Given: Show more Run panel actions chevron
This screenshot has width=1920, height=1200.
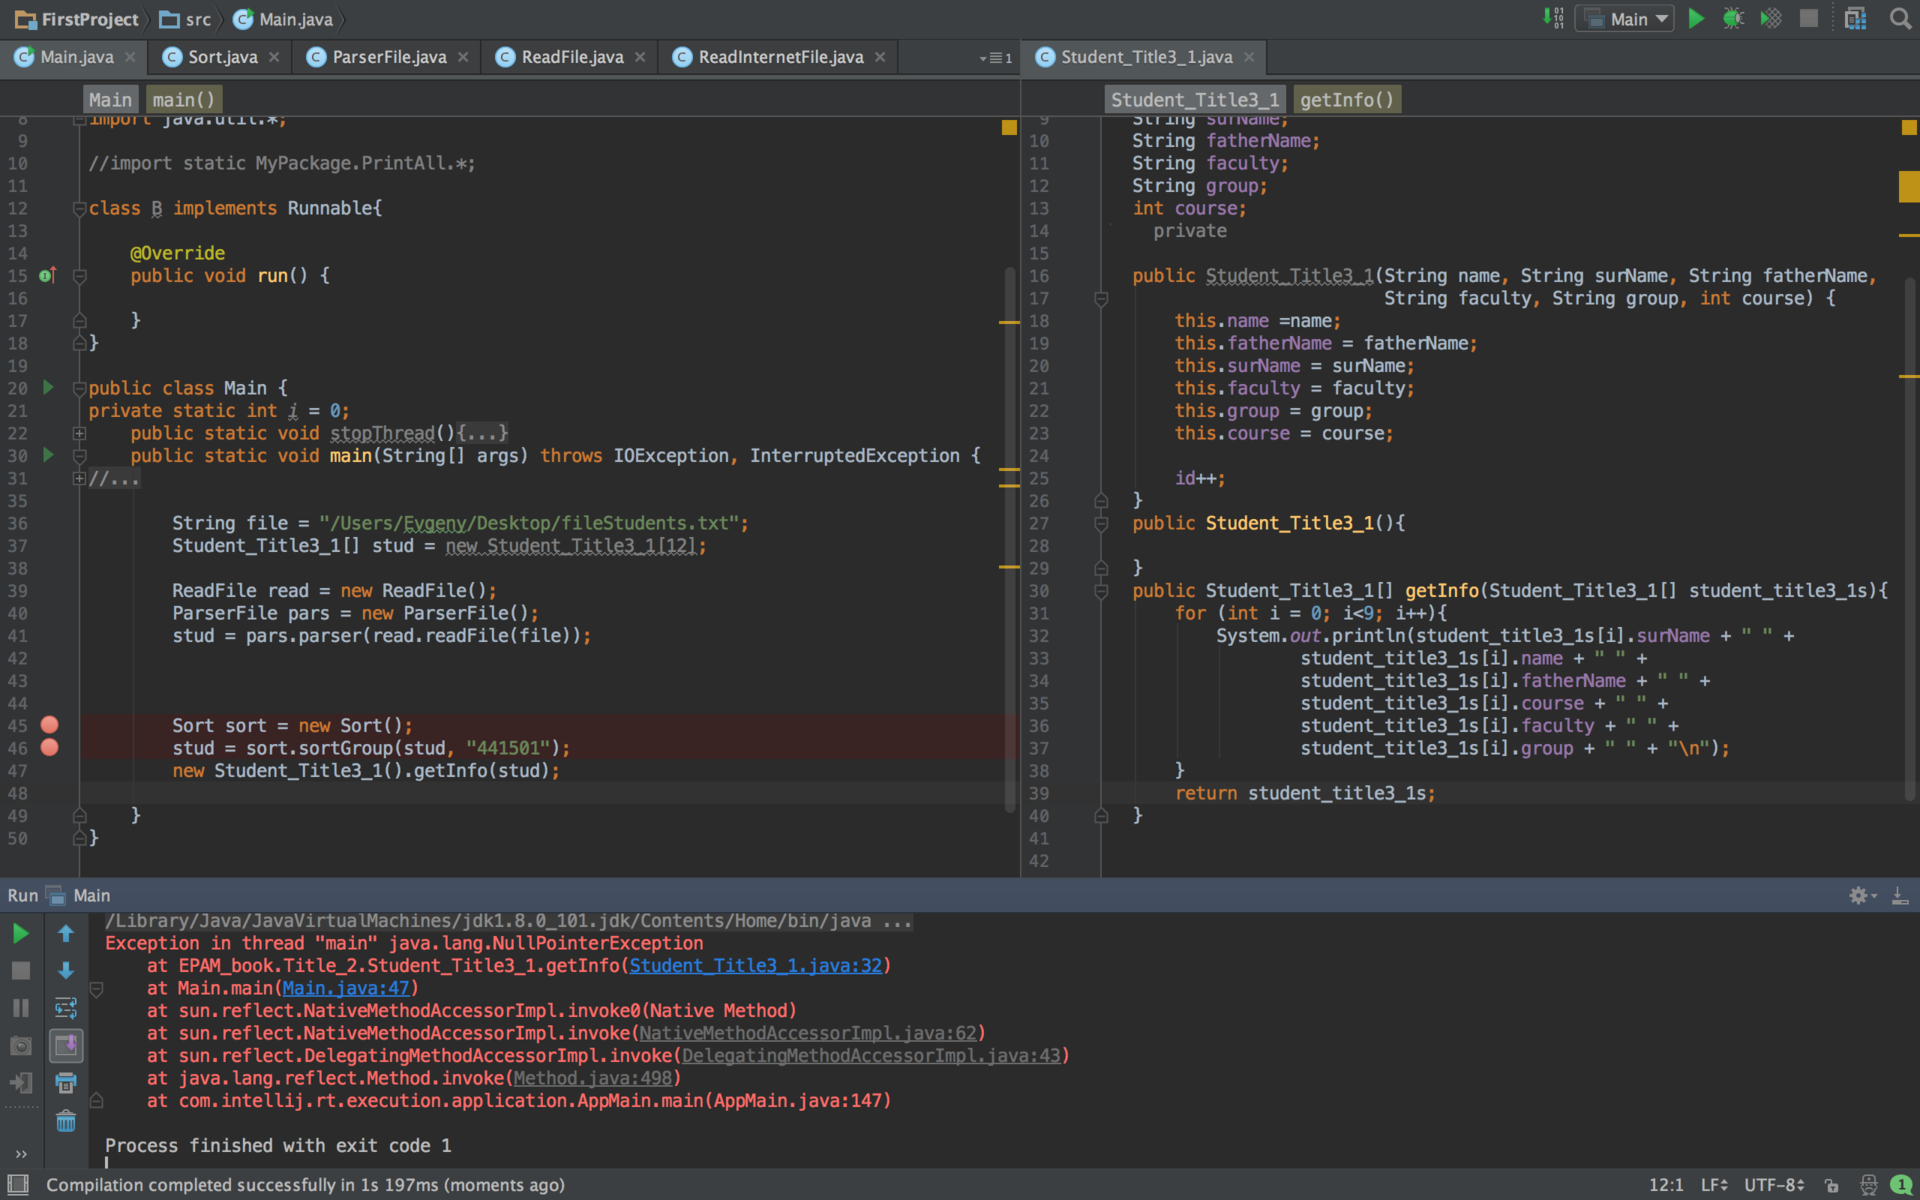Looking at the screenshot, I should 20,1153.
